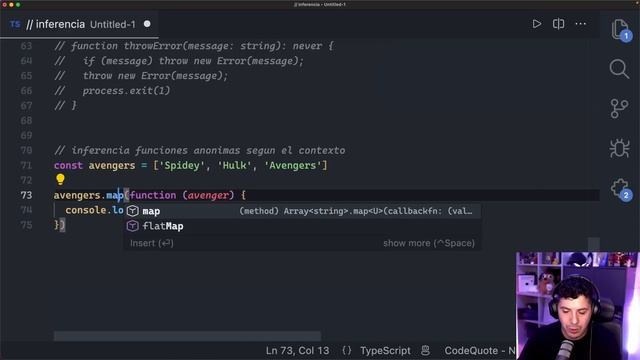Open the Explorer files icon in activity bar
The height and width of the screenshot is (360, 640).
(x=620, y=29)
